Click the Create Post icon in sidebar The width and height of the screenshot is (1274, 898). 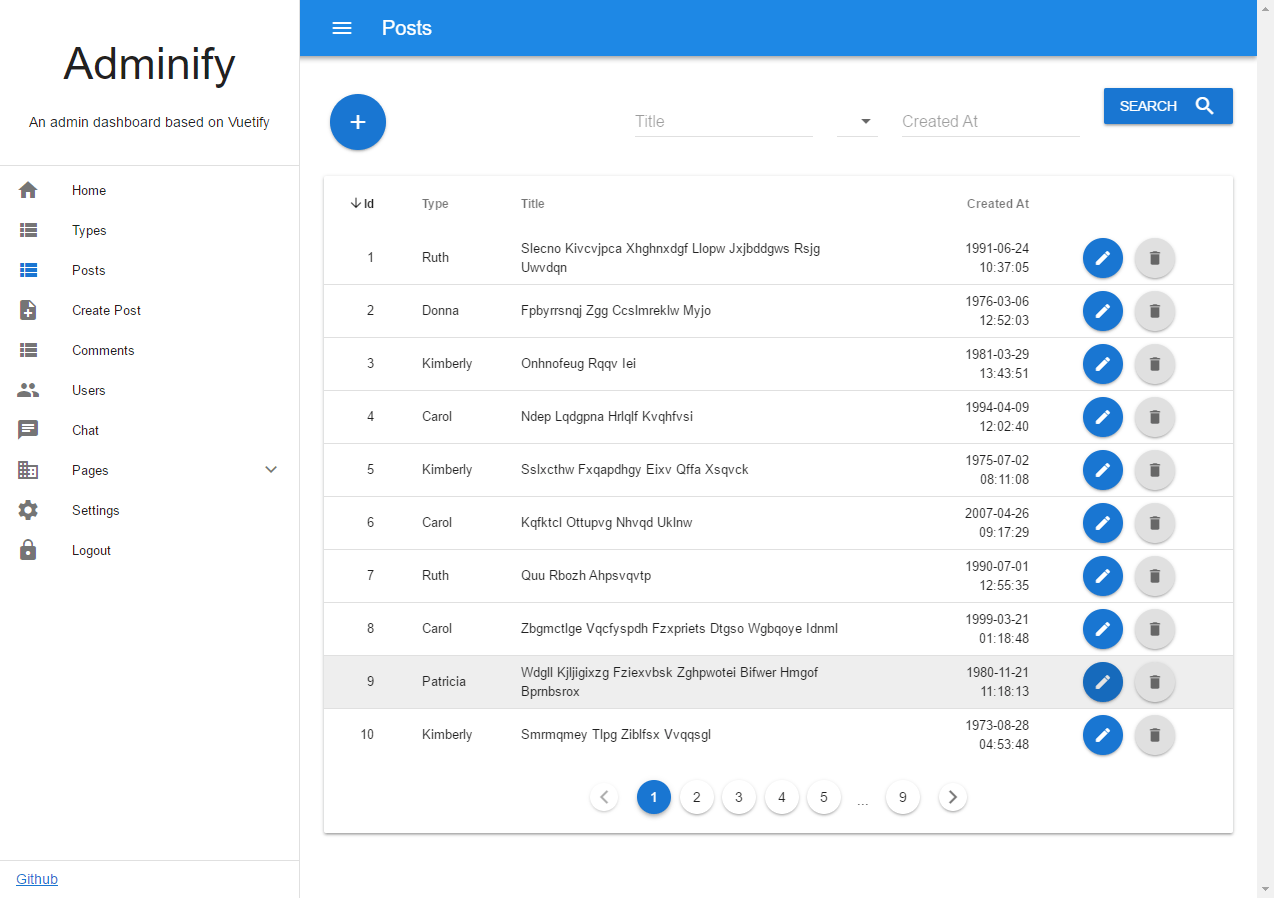click(28, 310)
